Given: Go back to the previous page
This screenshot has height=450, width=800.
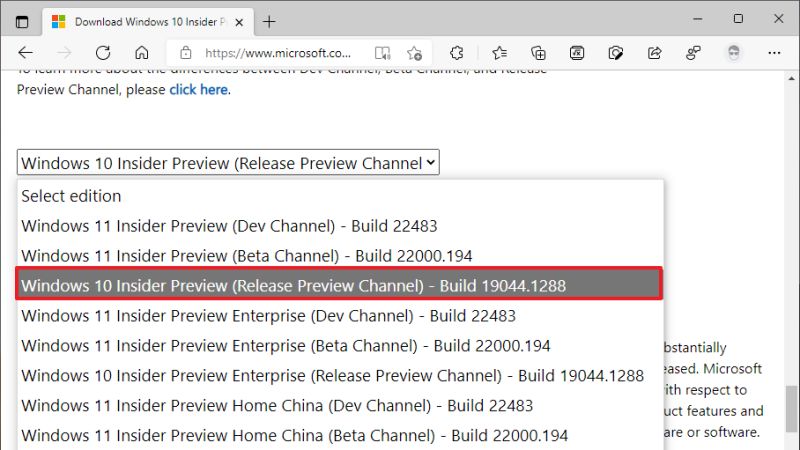Looking at the screenshot, I should 26,53.
